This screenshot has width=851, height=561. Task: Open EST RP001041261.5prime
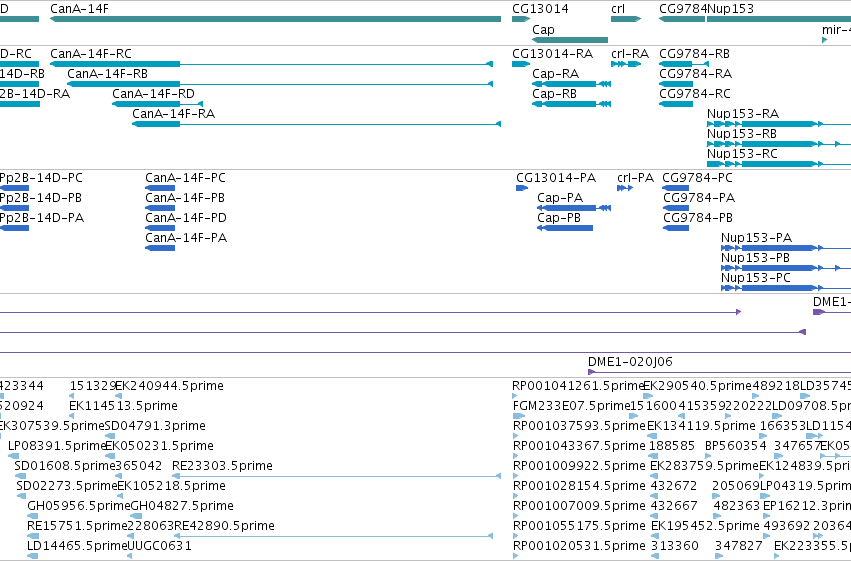click(577, 386)
